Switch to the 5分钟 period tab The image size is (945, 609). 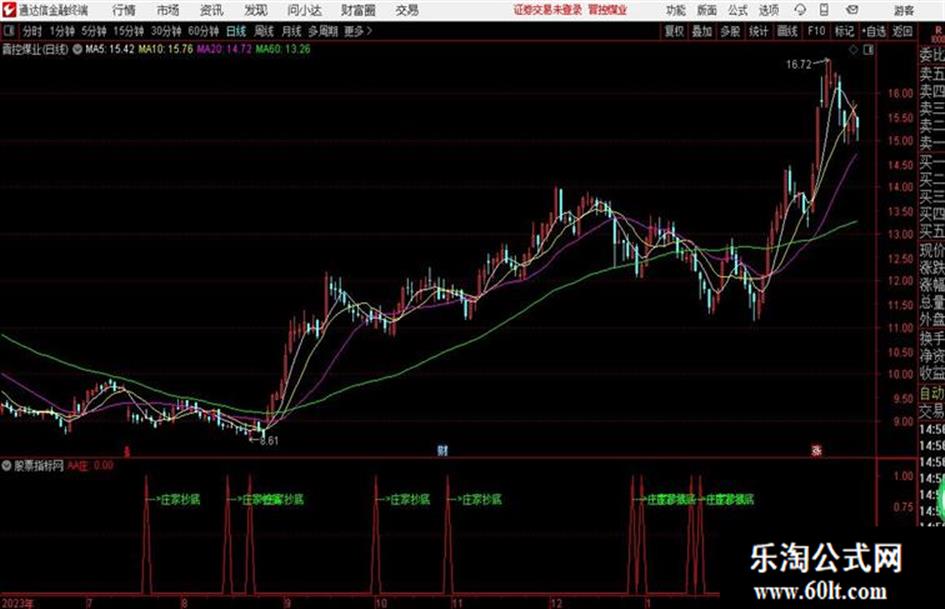[x=93, y=31]
